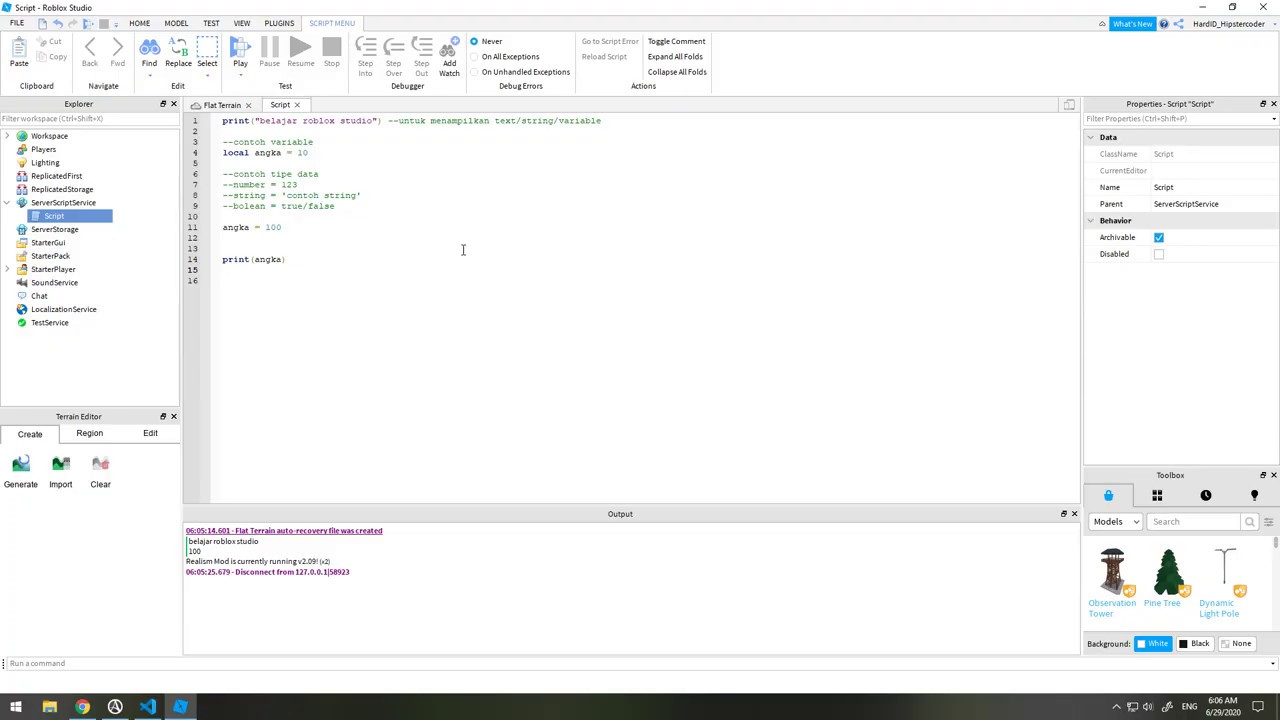
Task: Click the Step Over debugger icon
Action: pos(393,46)
